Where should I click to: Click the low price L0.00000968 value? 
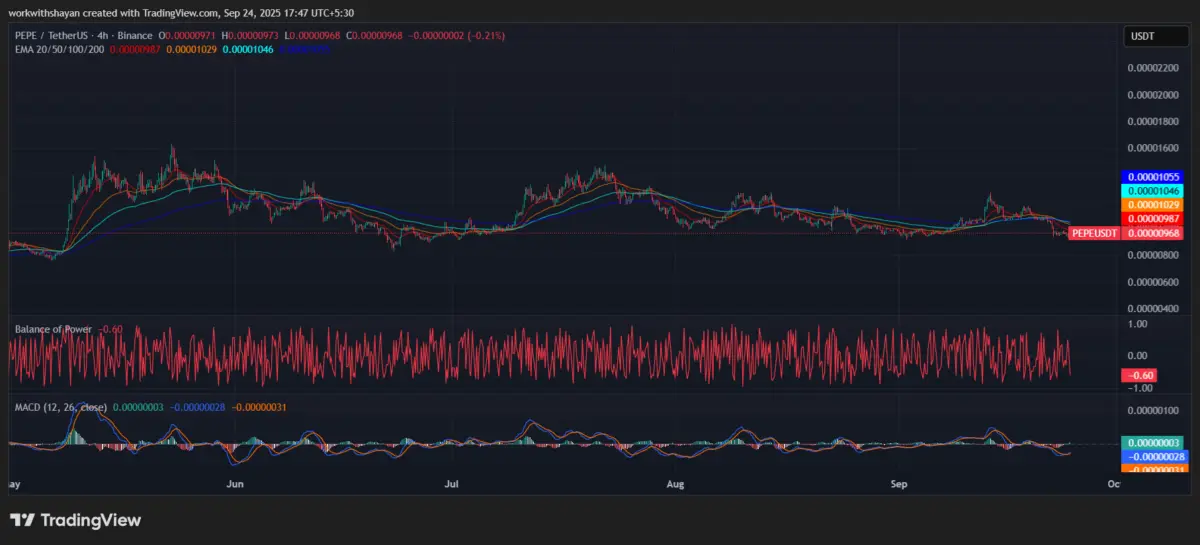[312, 35]
